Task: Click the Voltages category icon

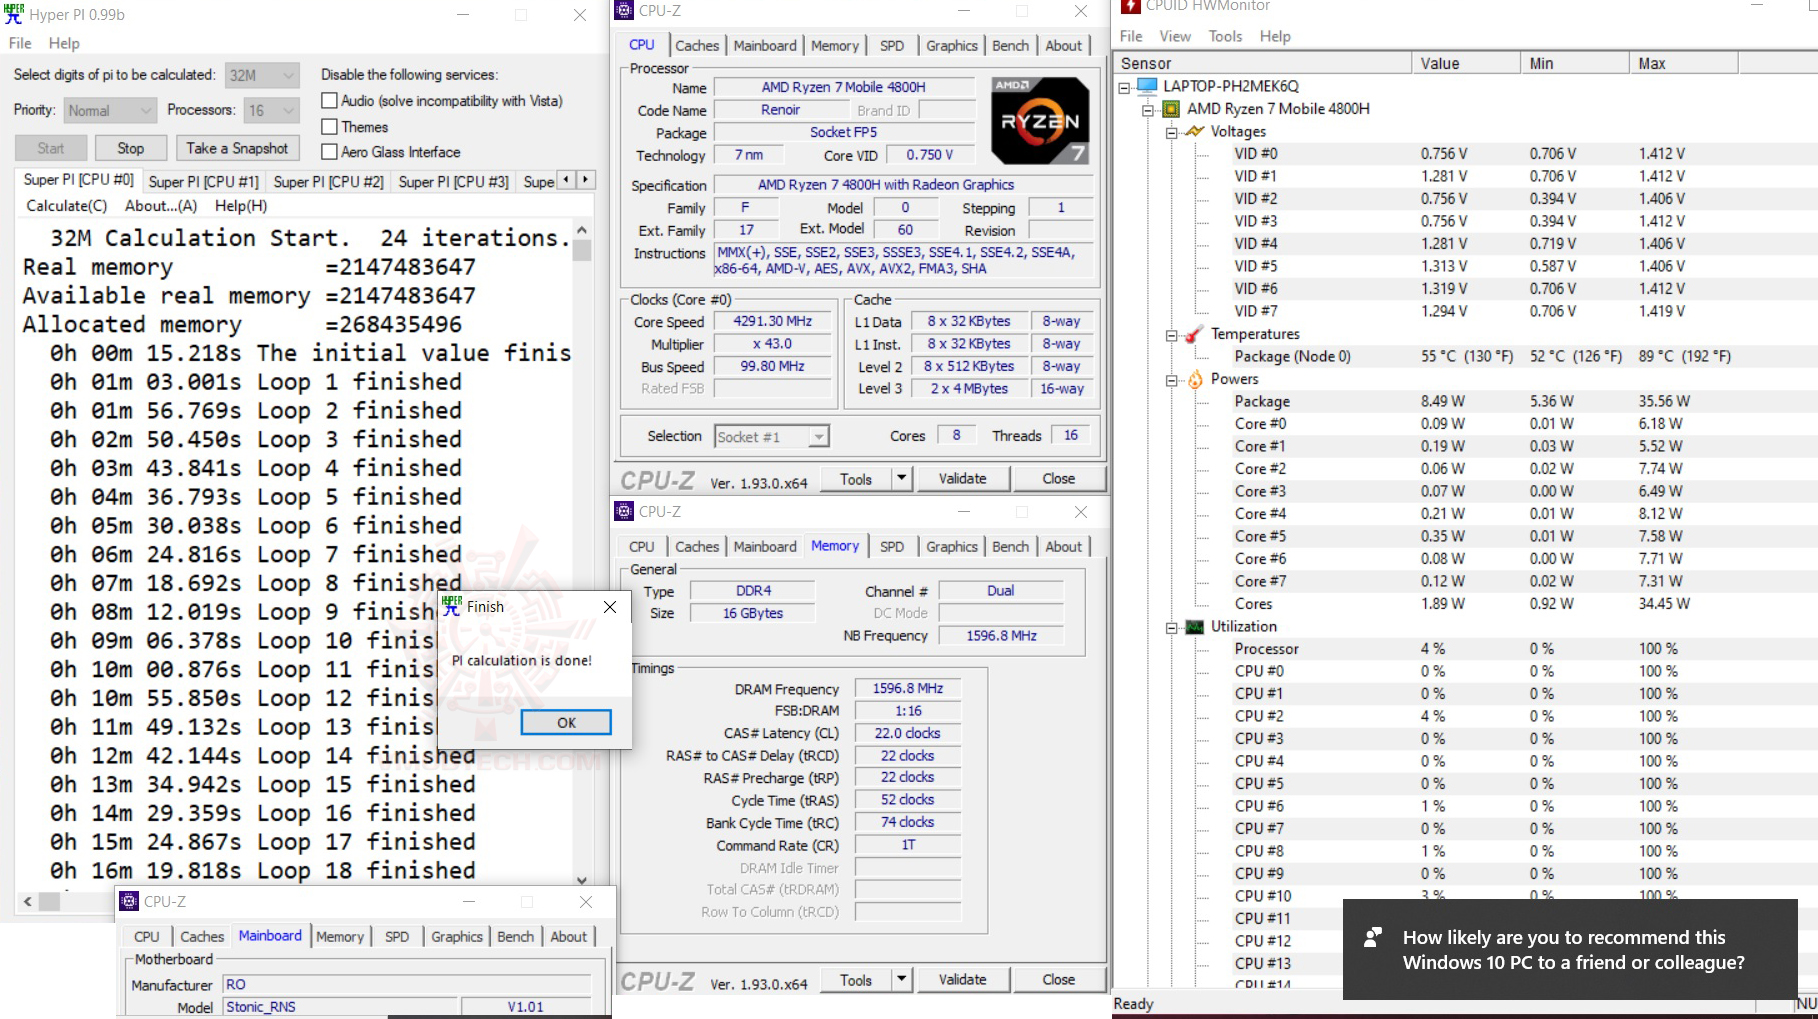Action: 1195,131
